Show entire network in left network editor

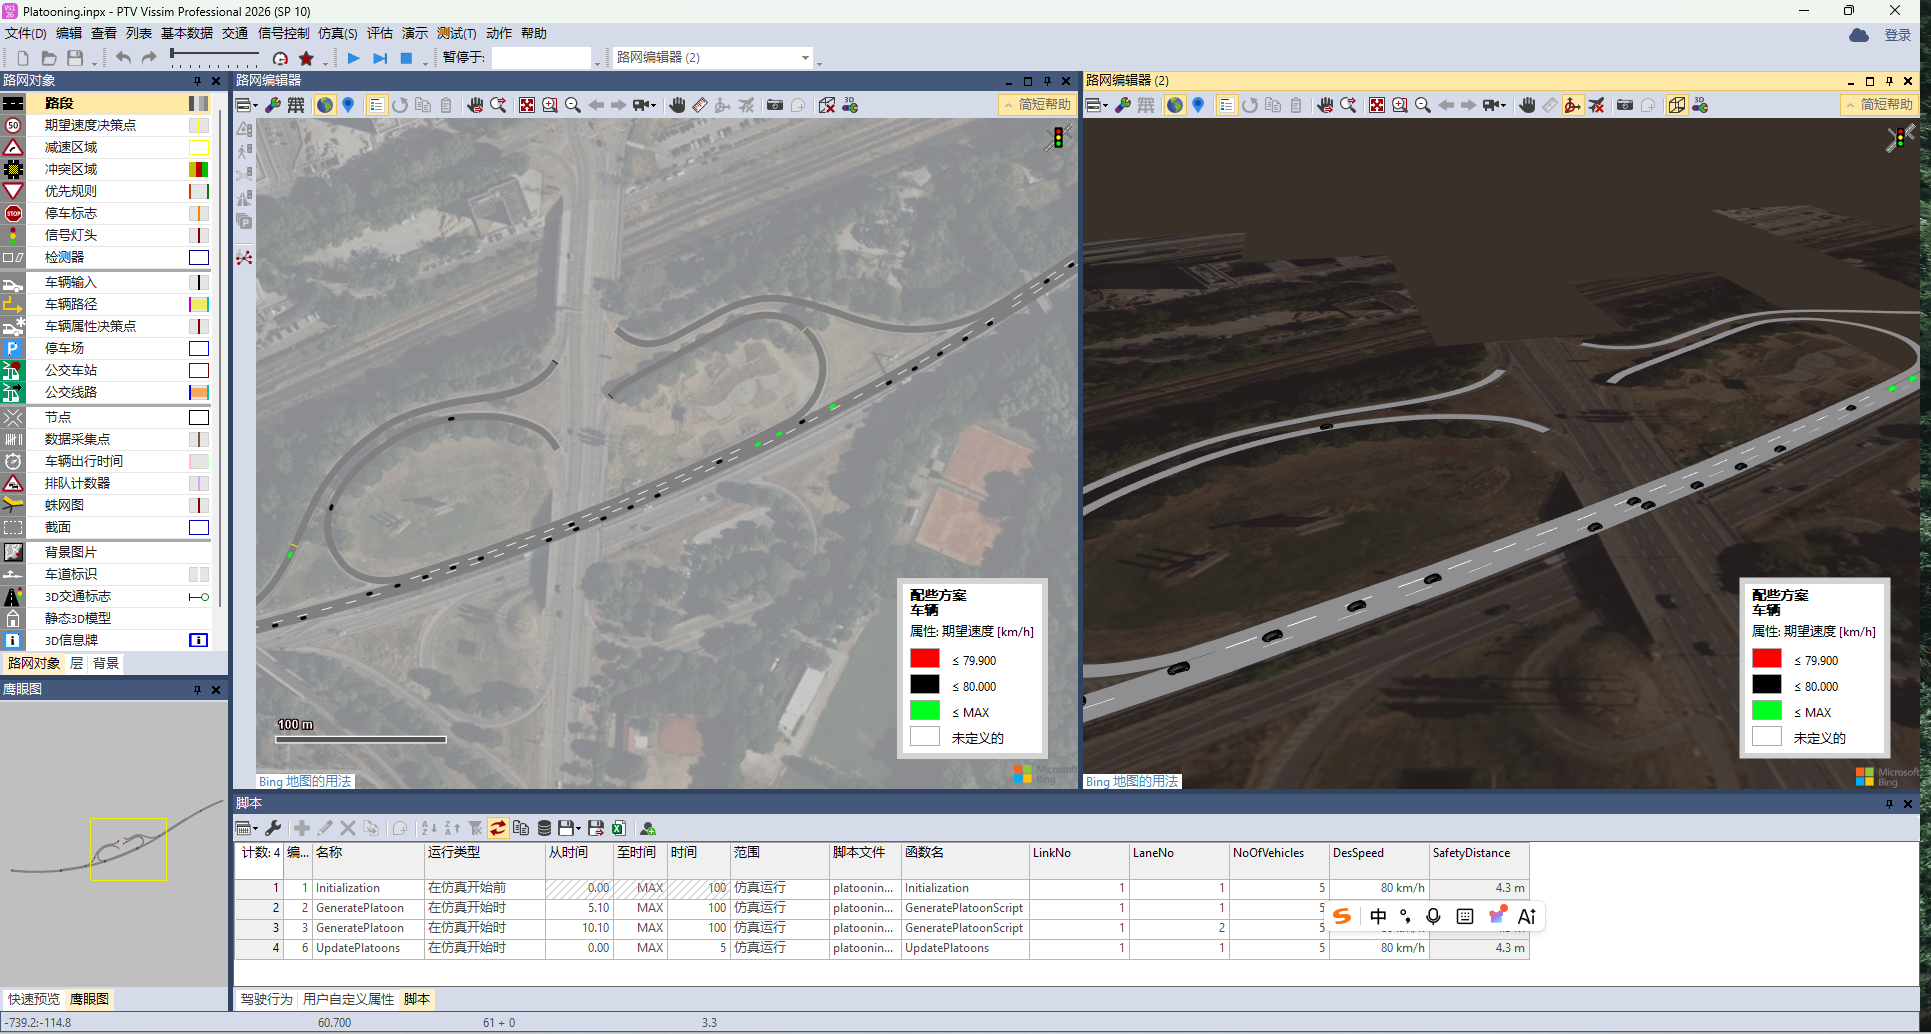click(527, 105)
